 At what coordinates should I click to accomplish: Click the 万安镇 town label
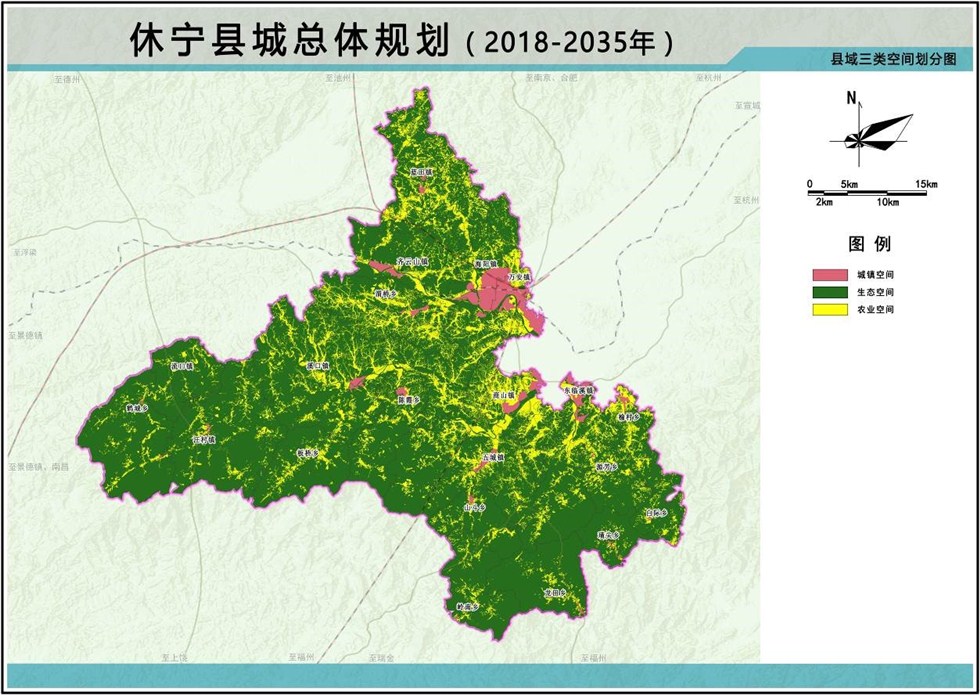click(519, 276)
